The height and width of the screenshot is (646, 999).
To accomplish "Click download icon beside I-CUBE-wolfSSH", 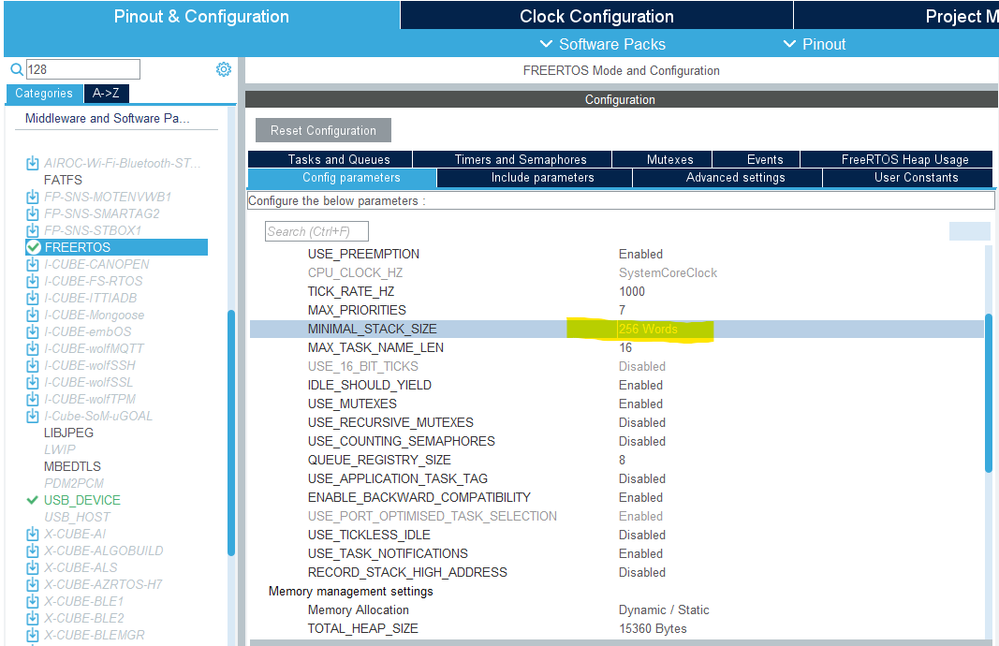I will pyautogui.click(x=32, y=366).
